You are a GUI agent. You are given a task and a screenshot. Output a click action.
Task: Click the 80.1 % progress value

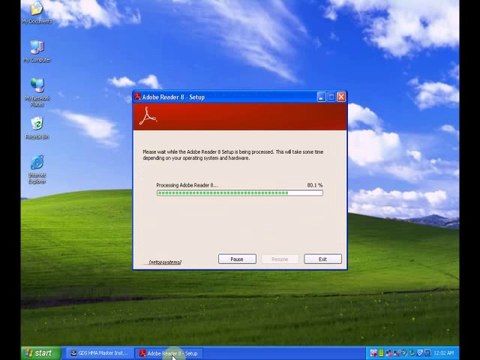(315, 185)
